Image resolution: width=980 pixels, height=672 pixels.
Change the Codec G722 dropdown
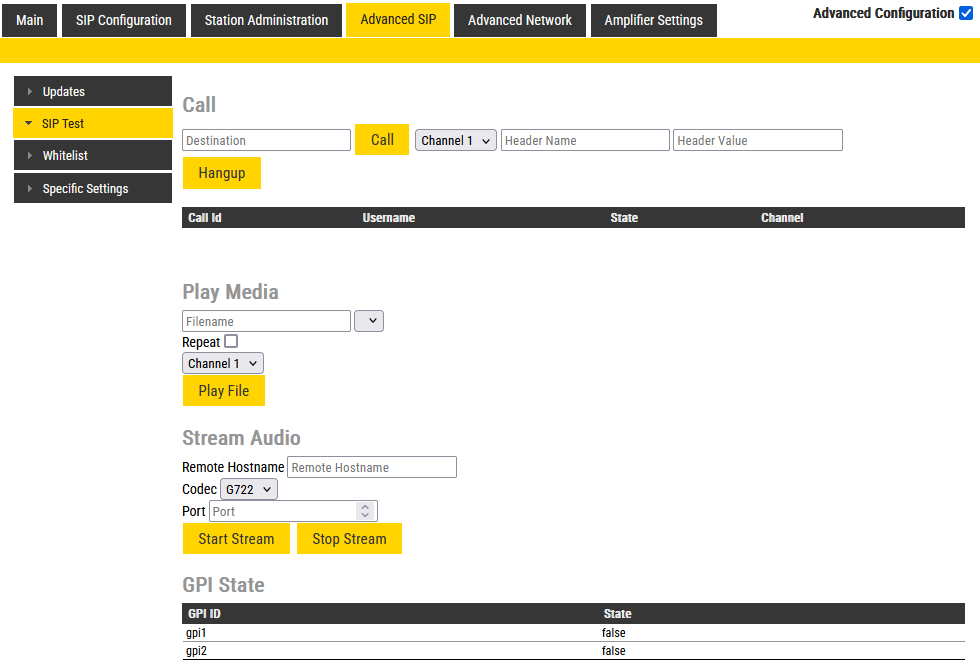[248, 490]
